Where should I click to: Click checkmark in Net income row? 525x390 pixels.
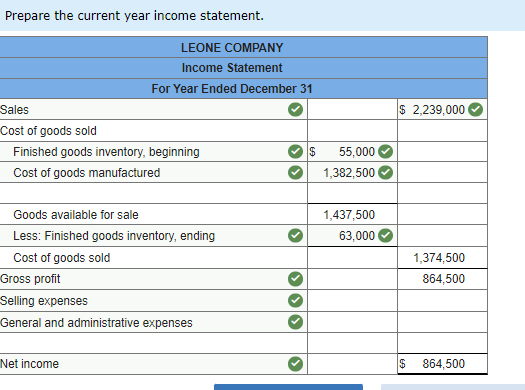(295, 364)
